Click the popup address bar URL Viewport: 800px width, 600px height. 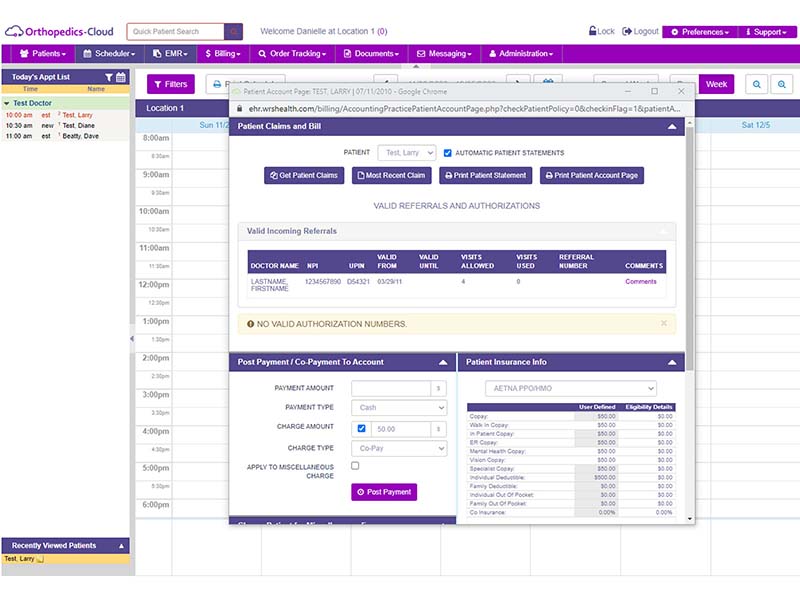point(464,109)
